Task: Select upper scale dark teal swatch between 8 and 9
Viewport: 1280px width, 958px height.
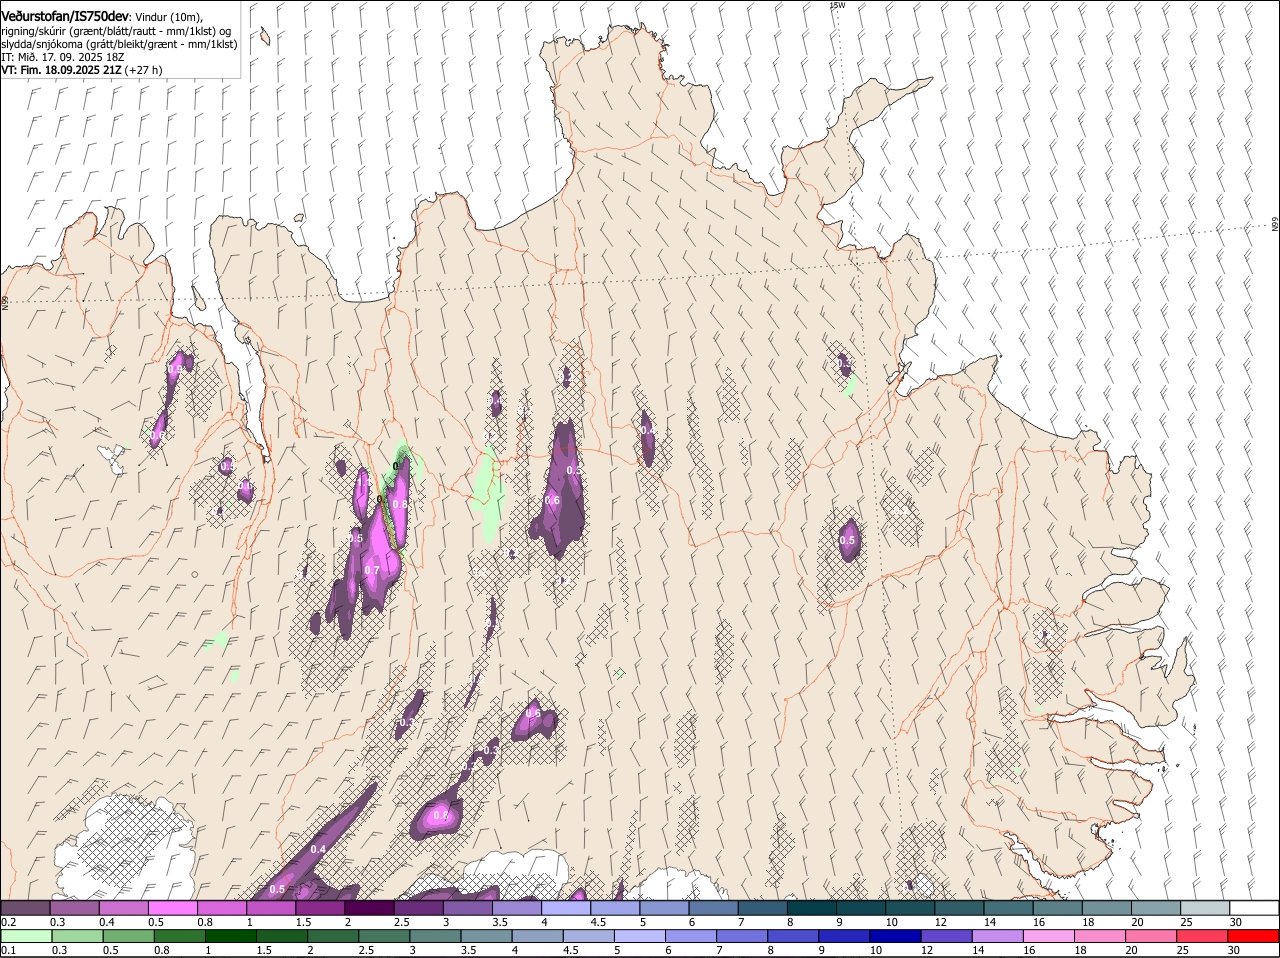Action: (811, 907)
